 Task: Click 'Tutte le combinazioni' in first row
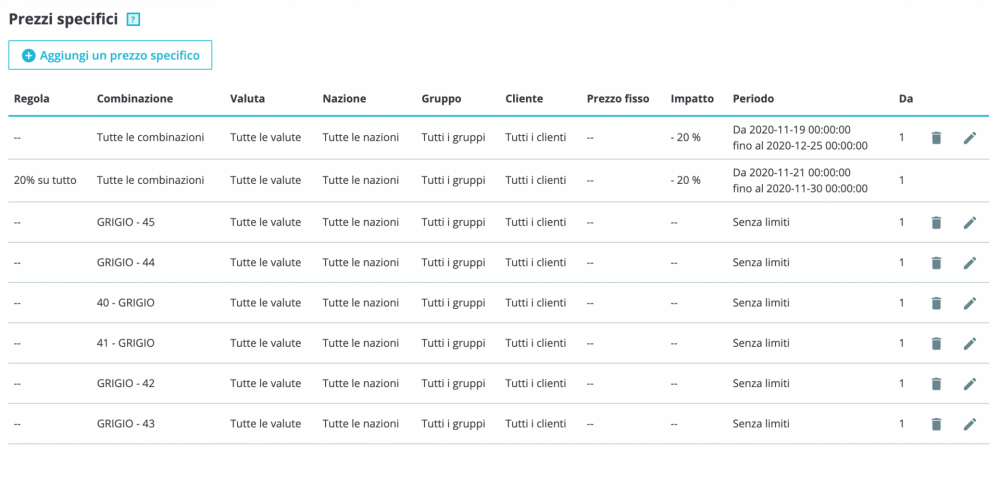point(151,138)
